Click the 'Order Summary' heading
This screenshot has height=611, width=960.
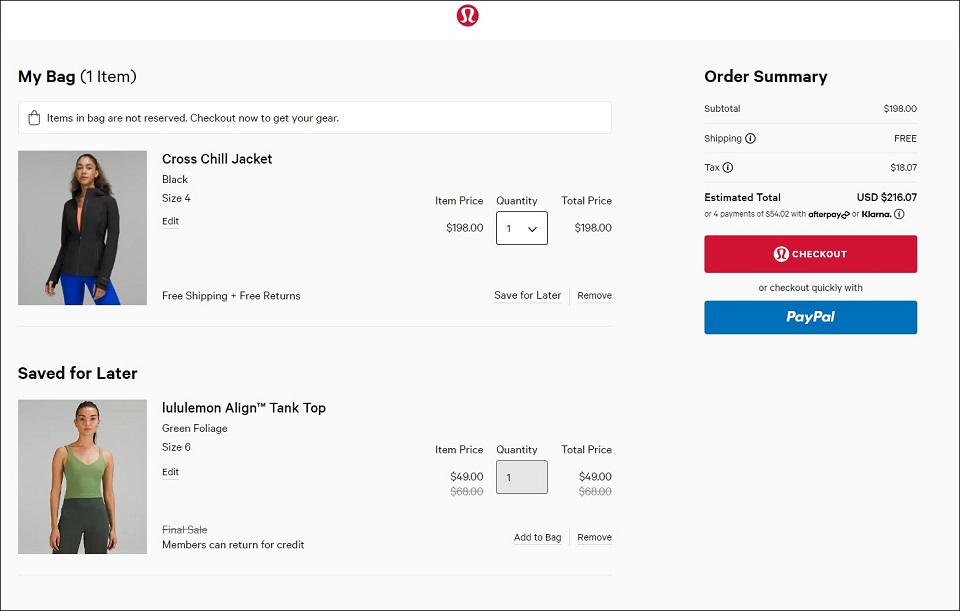[765, 77]
